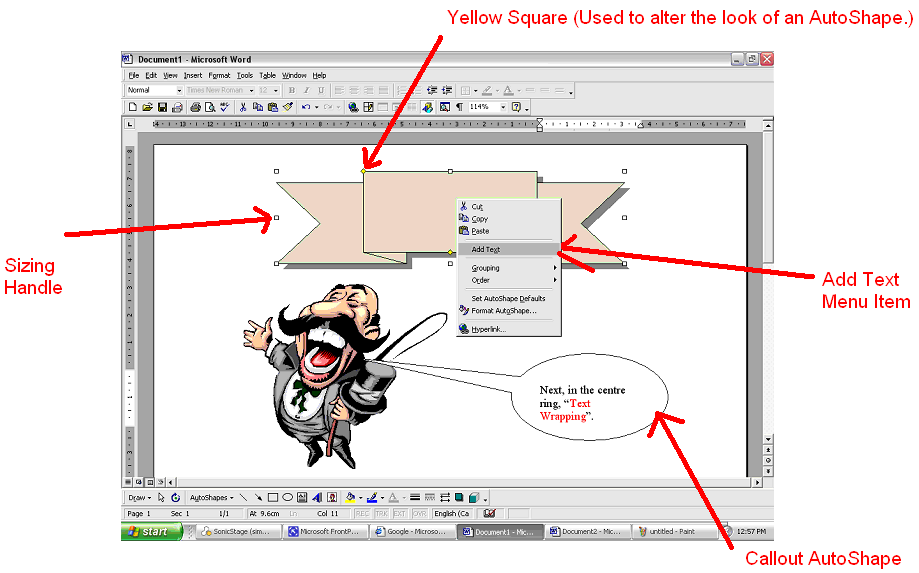Insert WordArt using the slanted A icon
Image resolution: width=919 pixels, height=573 pixels.
[x=317, y=497]
